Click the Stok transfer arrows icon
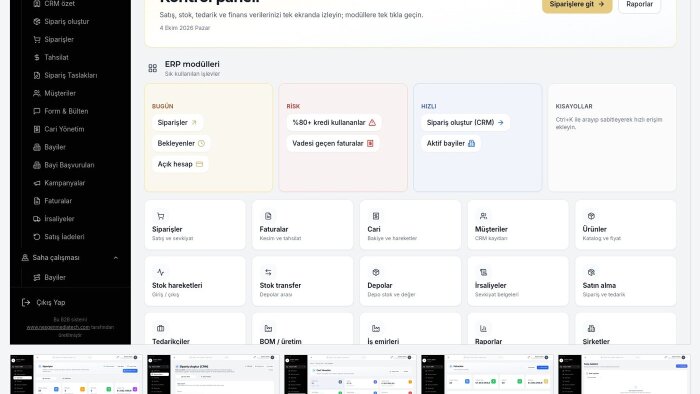Image resolution: width=700 pixels, height=394 pixels. (x=268, y=272)
